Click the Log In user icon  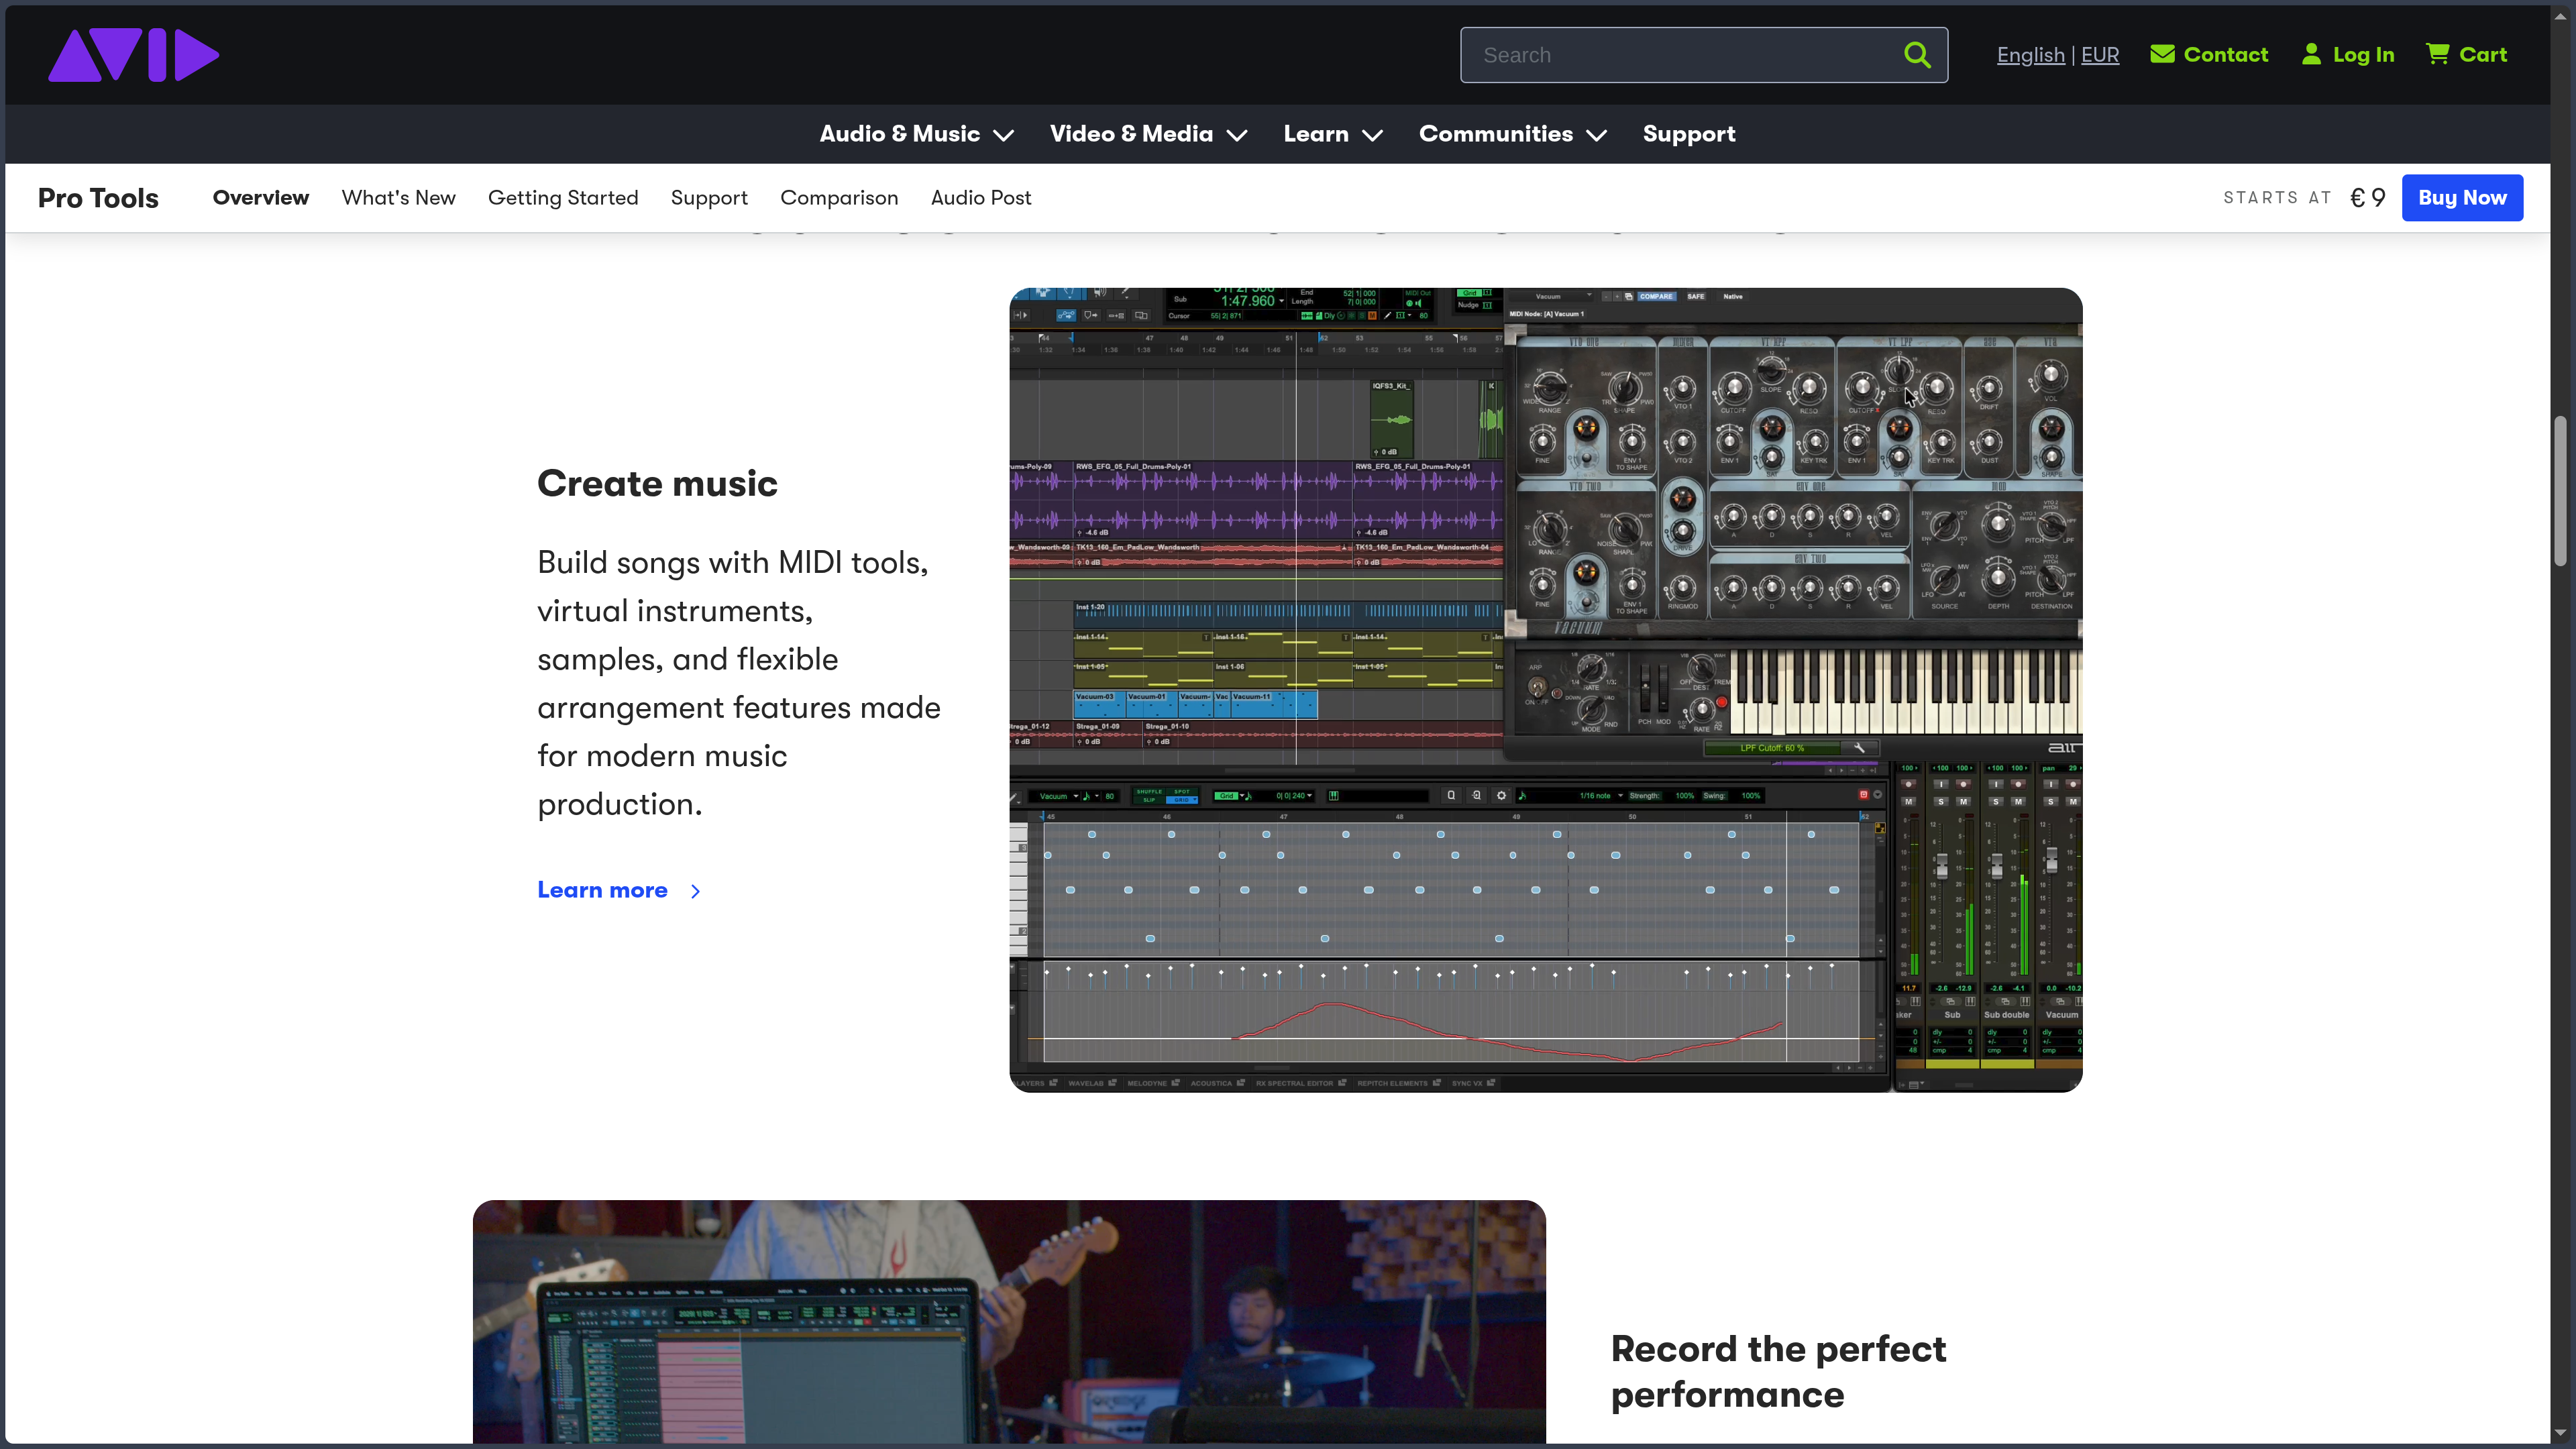[x=2311, y=54]
